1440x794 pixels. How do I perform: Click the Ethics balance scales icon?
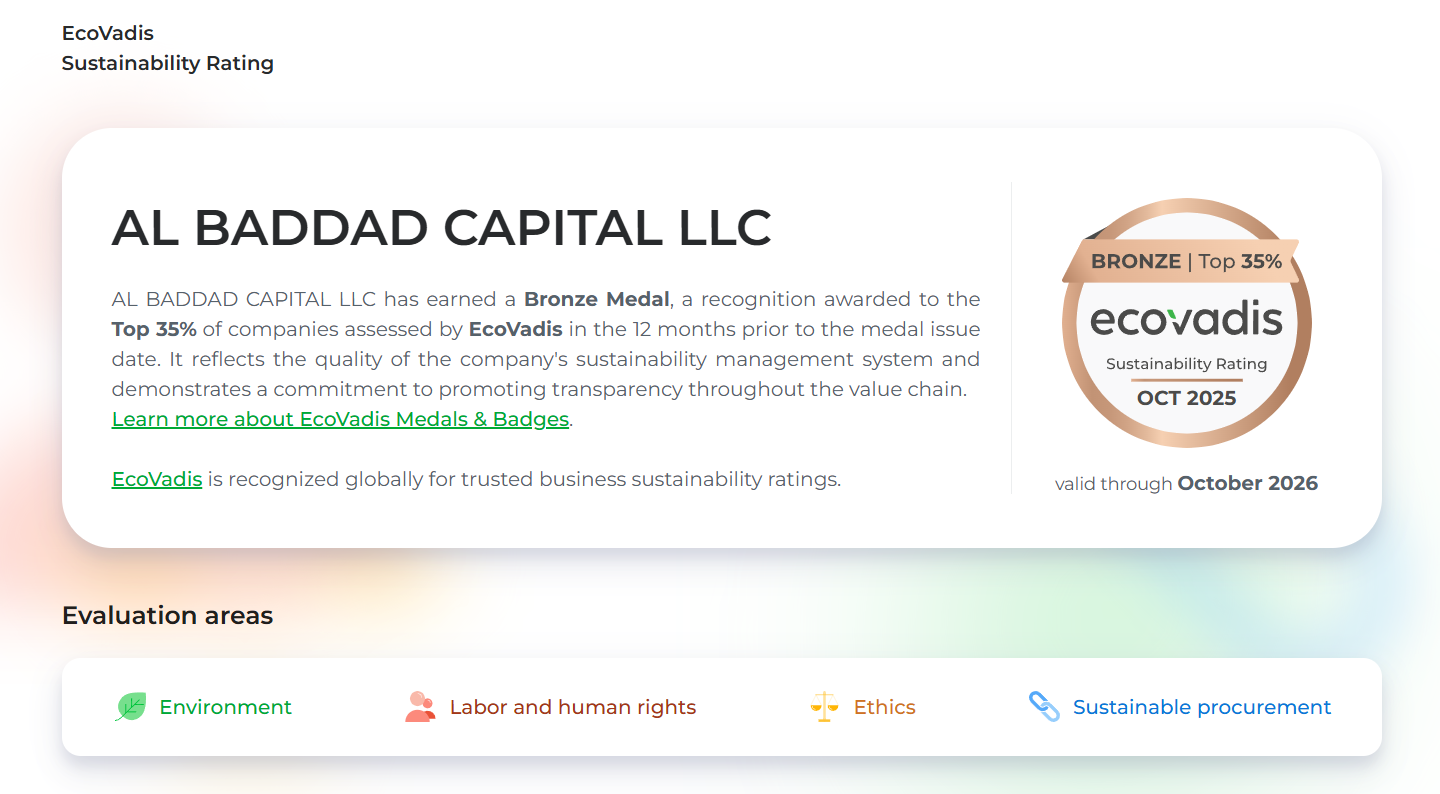tap(824, 707)
